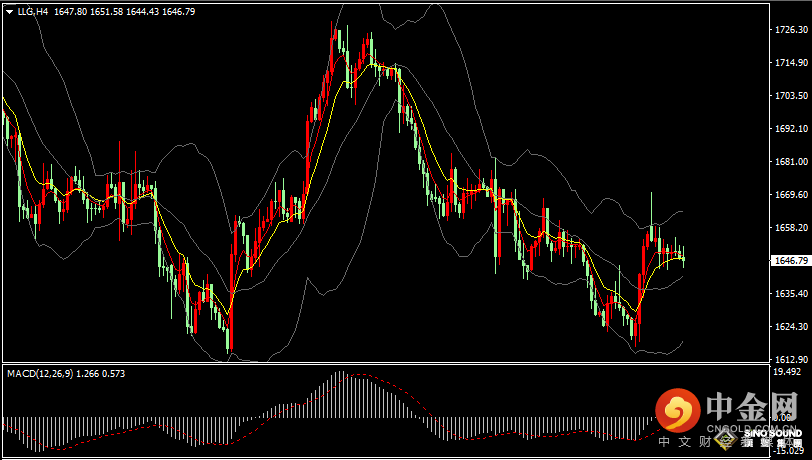Click the high price value 1651.58
Viewport: 812px width, 460px height.
coord(107,11)
